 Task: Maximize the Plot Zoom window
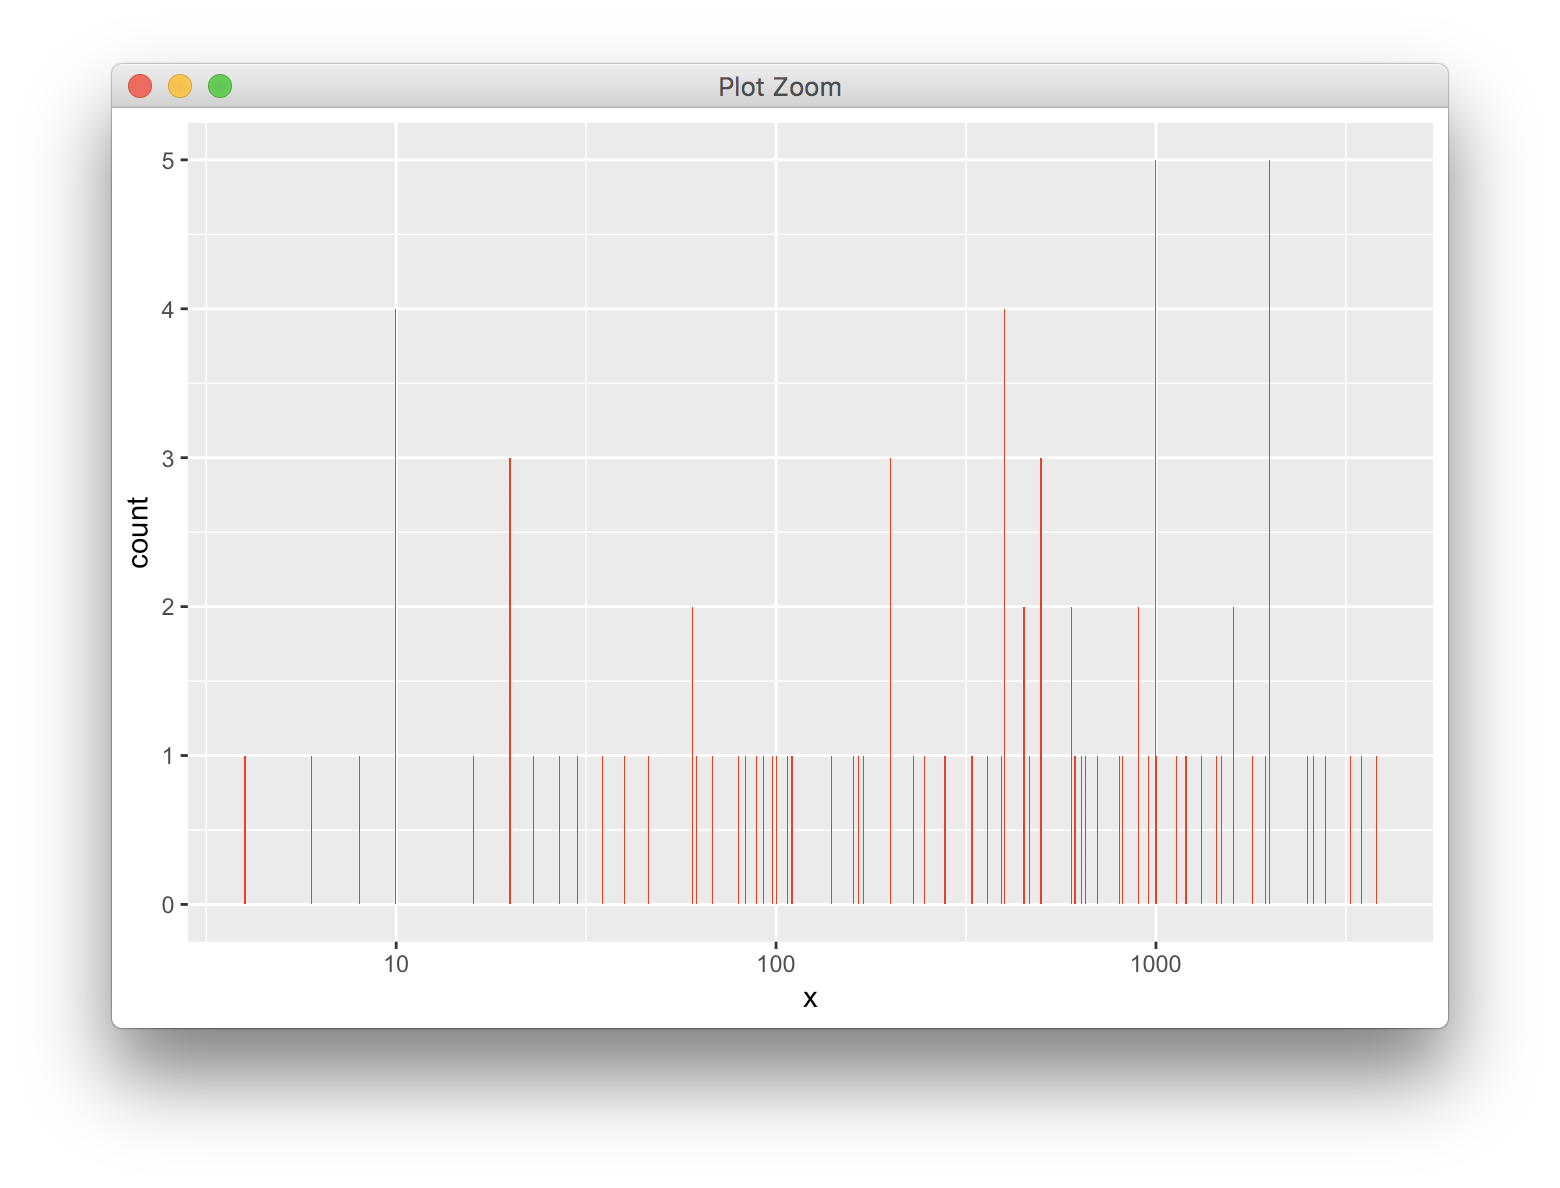[220, 86]
